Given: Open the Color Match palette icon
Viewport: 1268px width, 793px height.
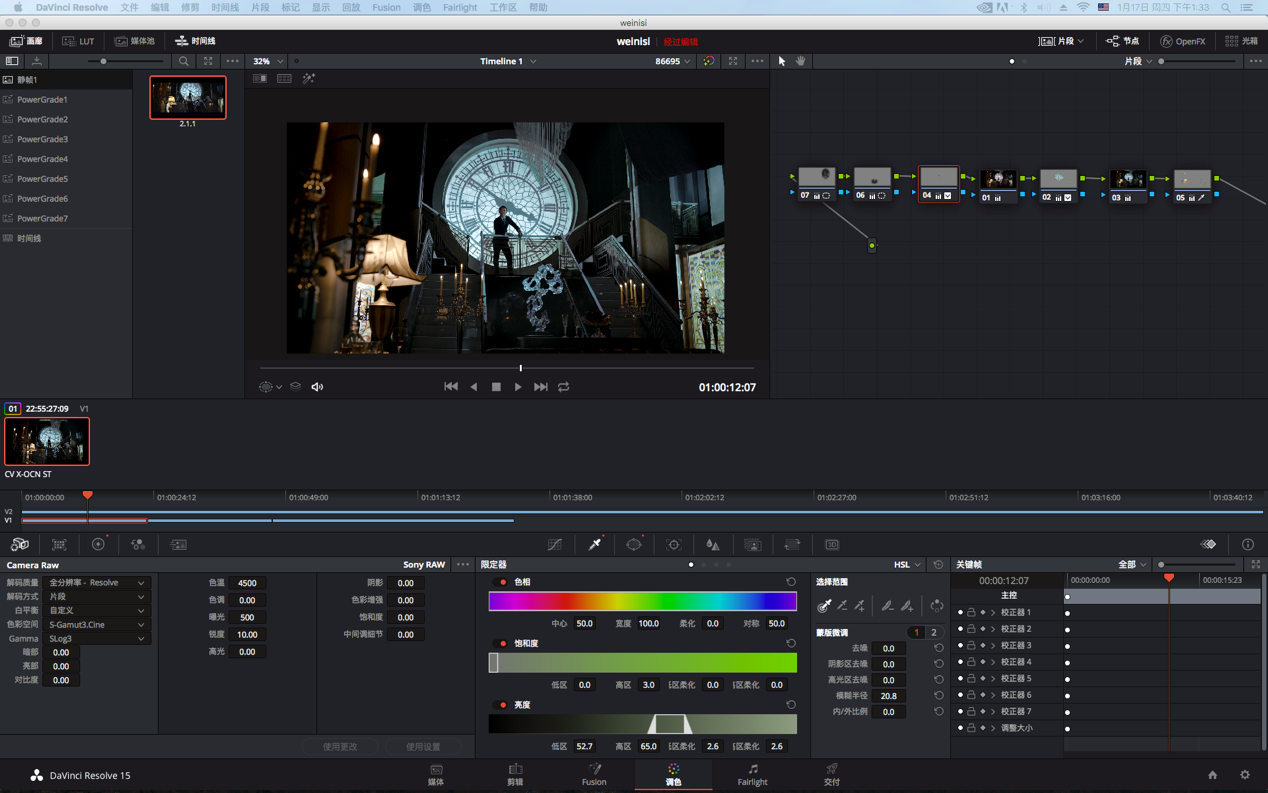Looking at the screenshot, I should pyautogui.click(x=59, y=545).
